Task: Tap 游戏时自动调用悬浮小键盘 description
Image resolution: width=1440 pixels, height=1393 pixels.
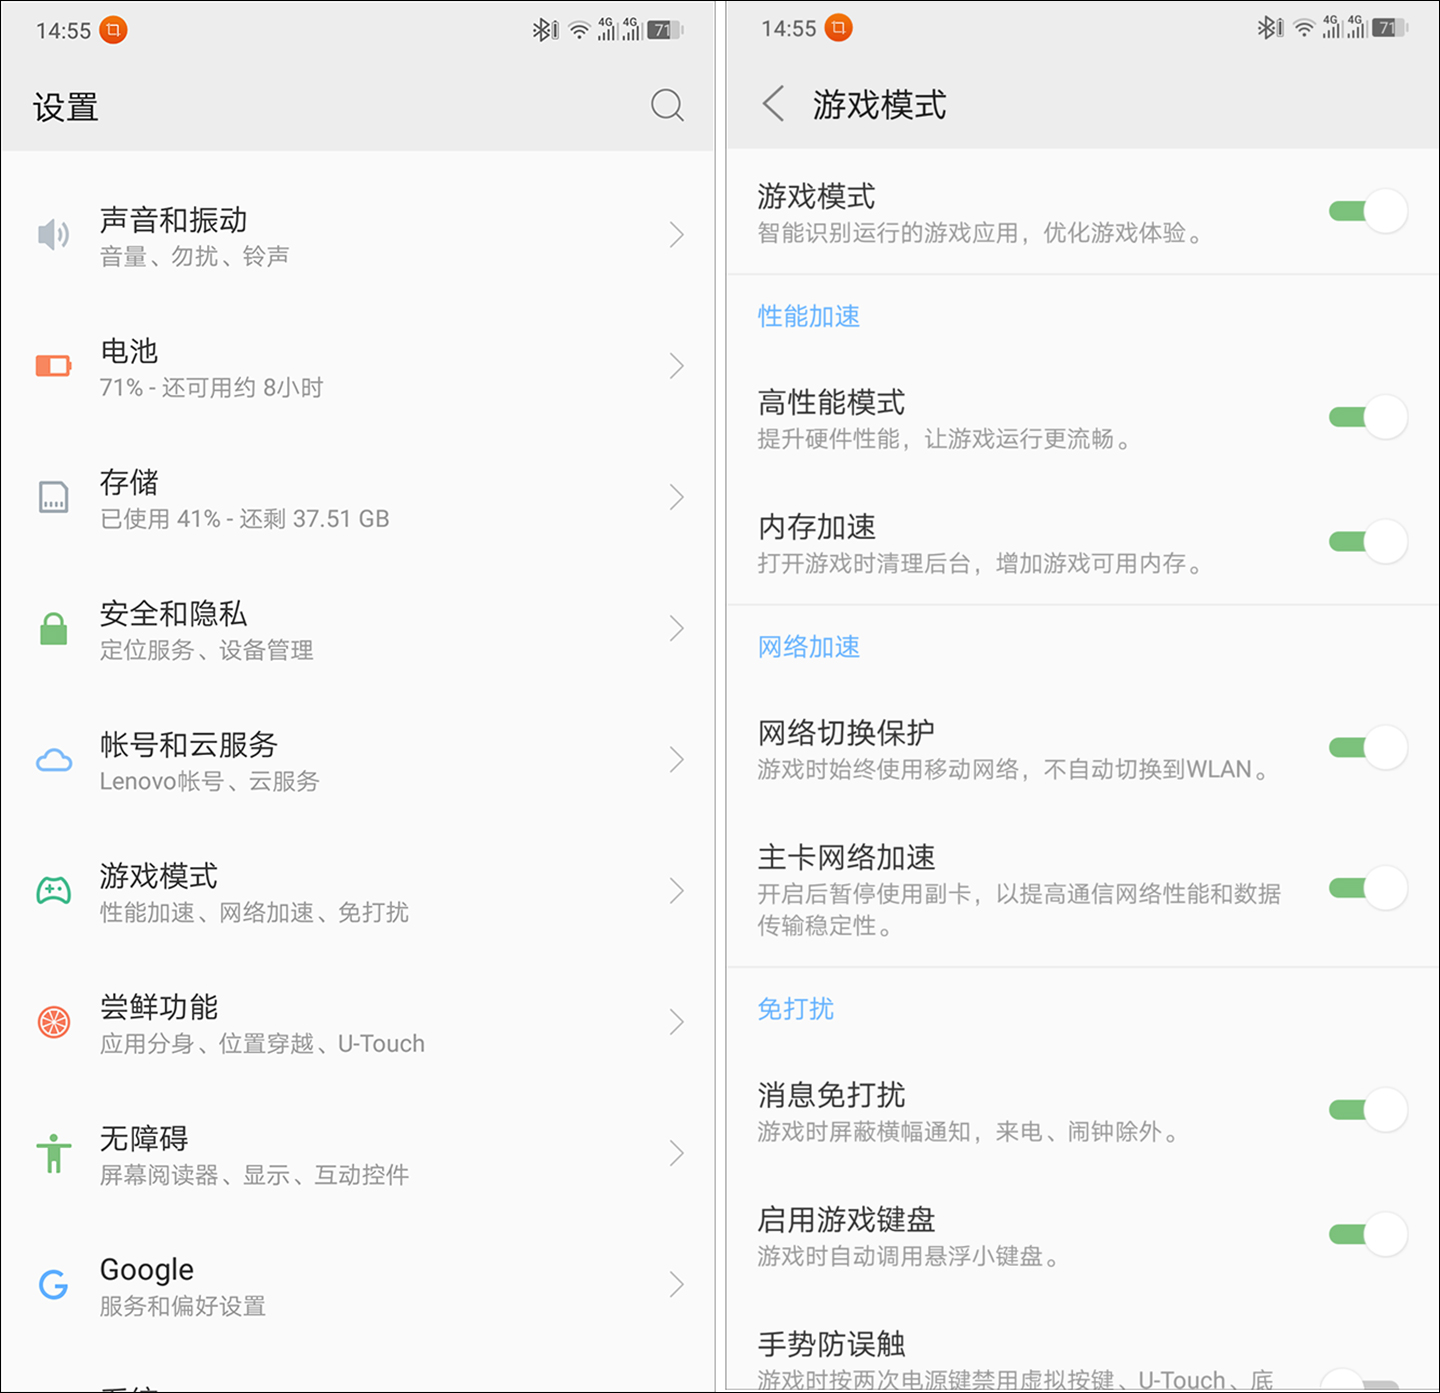Action: (x=909, y=1256)
